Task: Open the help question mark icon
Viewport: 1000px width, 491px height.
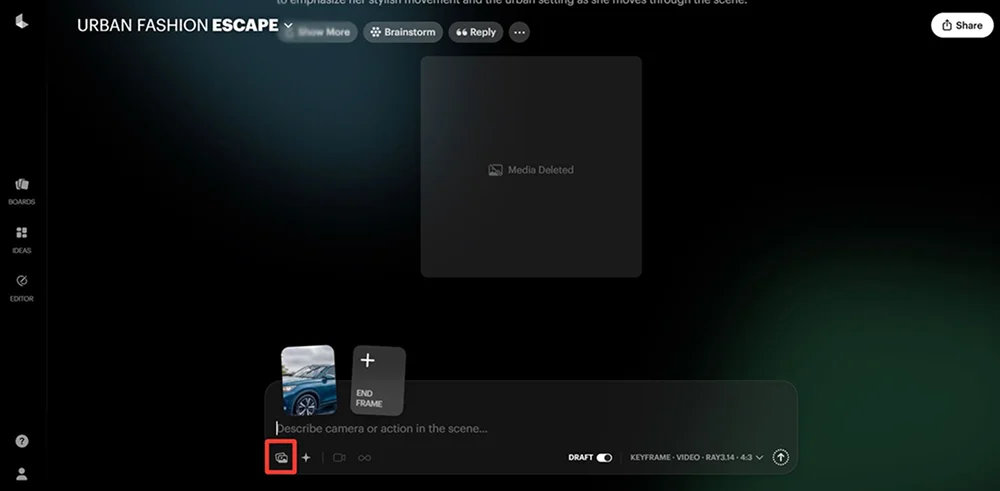Action: [x=22, y=441]
